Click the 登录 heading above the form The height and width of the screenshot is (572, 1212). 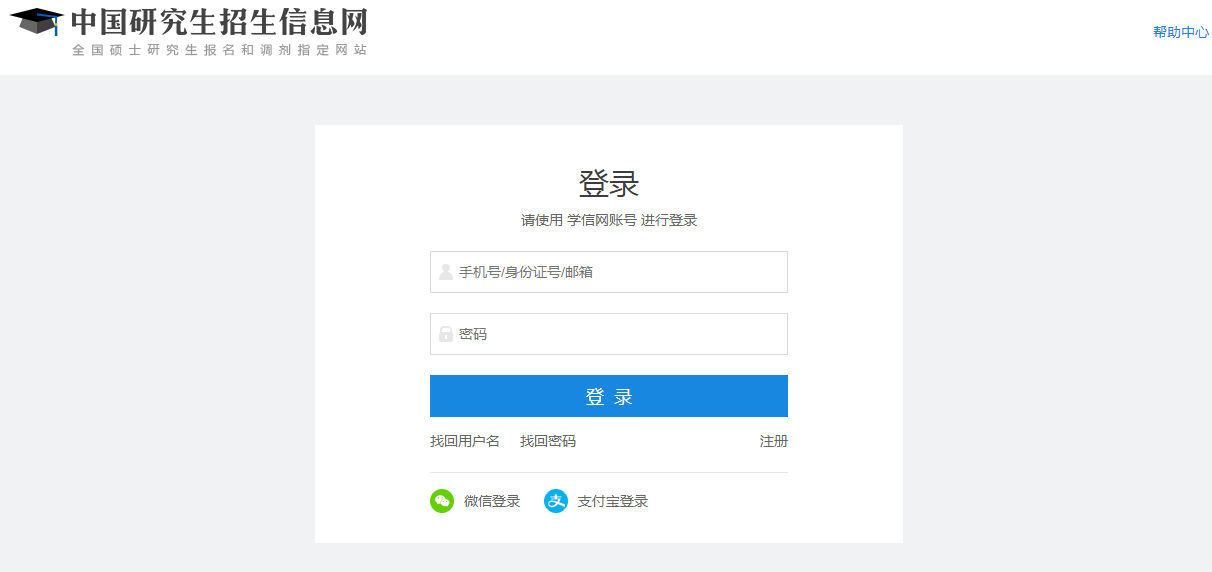(608, 184)
